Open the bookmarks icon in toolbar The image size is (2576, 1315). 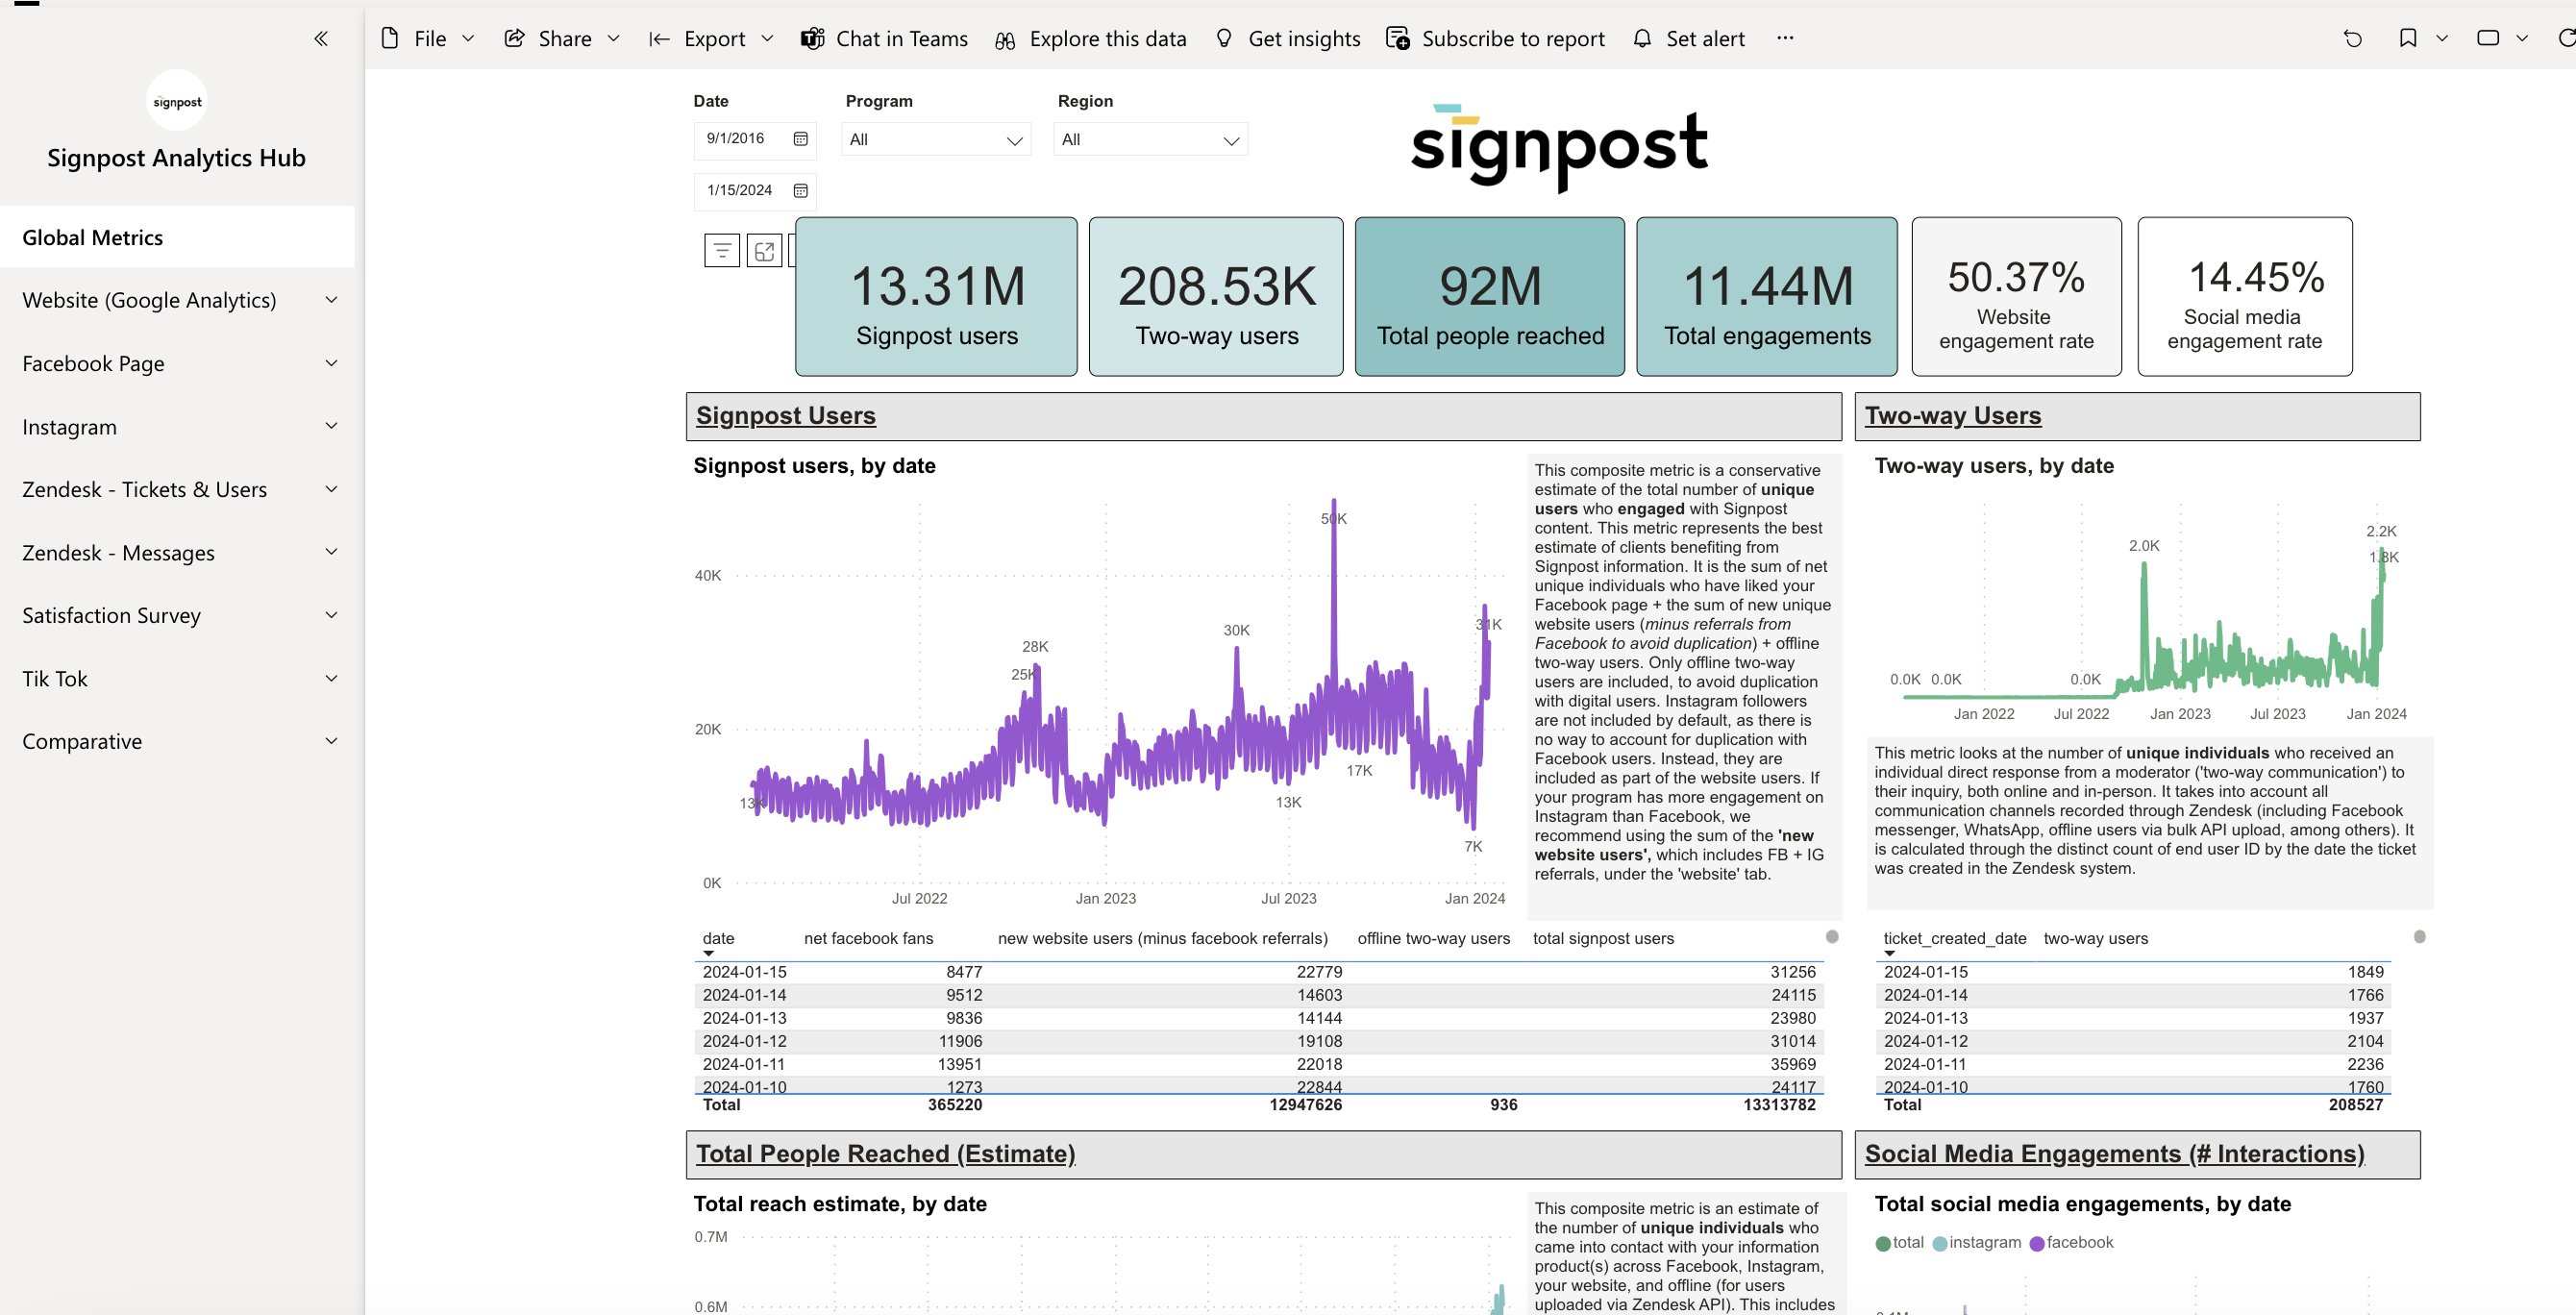click(x=2407, y=39)
